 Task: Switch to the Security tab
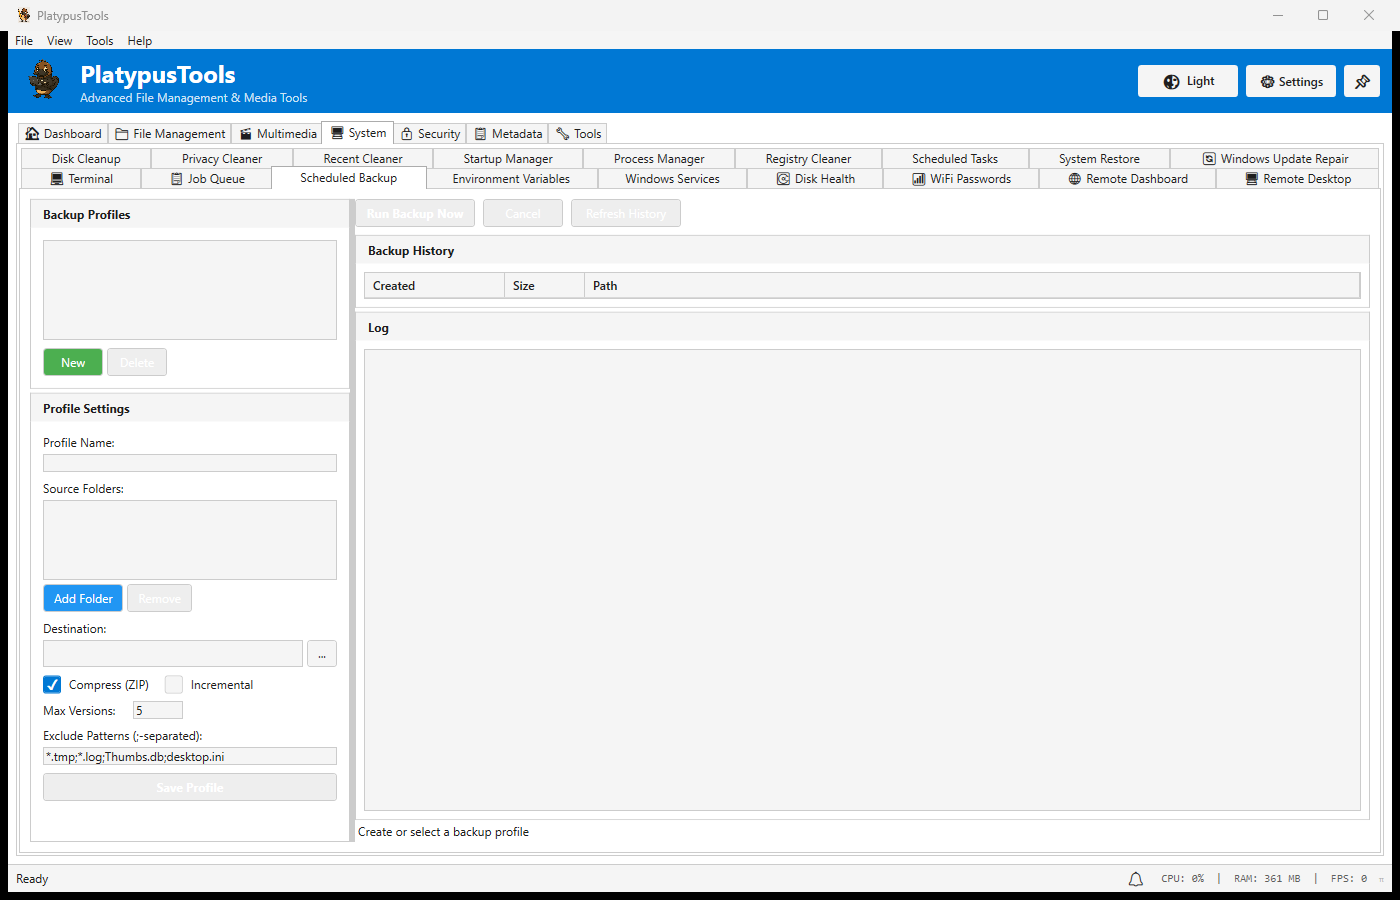coord(430,134)
